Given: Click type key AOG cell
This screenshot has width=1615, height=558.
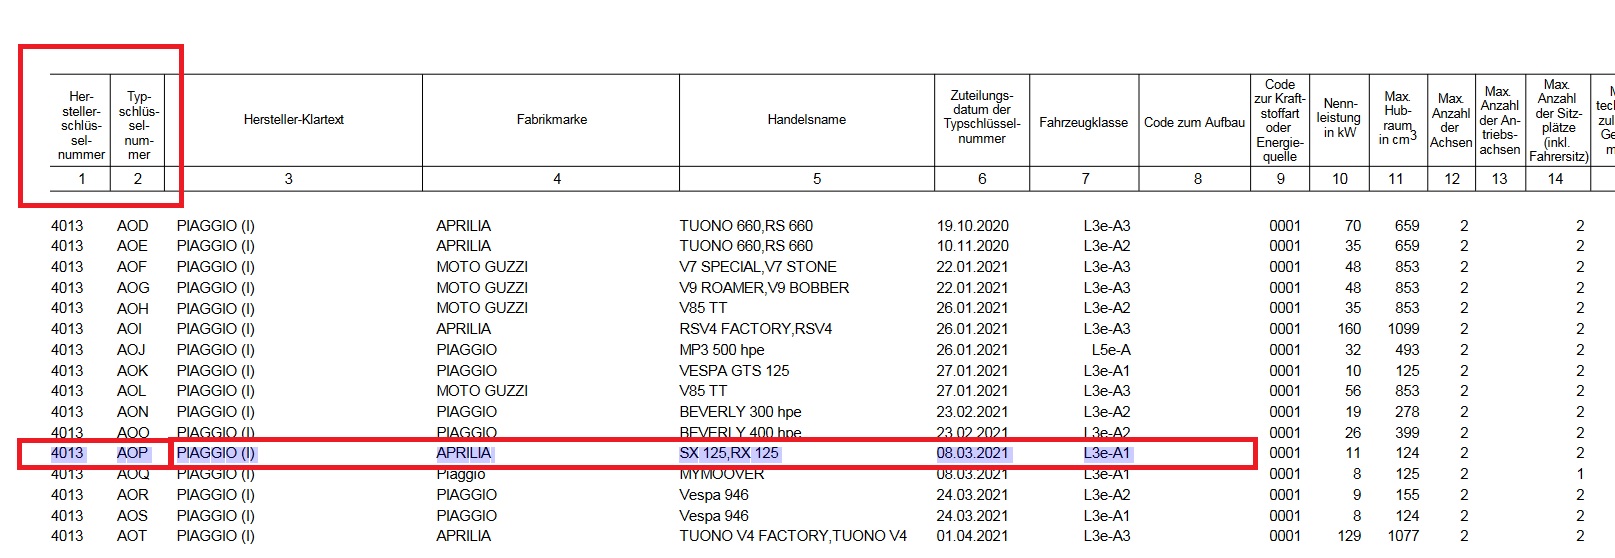Looking at the screenshot, I should 133,288.
